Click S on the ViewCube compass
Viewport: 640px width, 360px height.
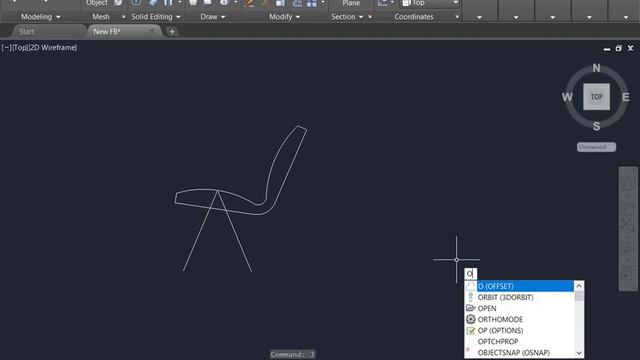(596, 126)
